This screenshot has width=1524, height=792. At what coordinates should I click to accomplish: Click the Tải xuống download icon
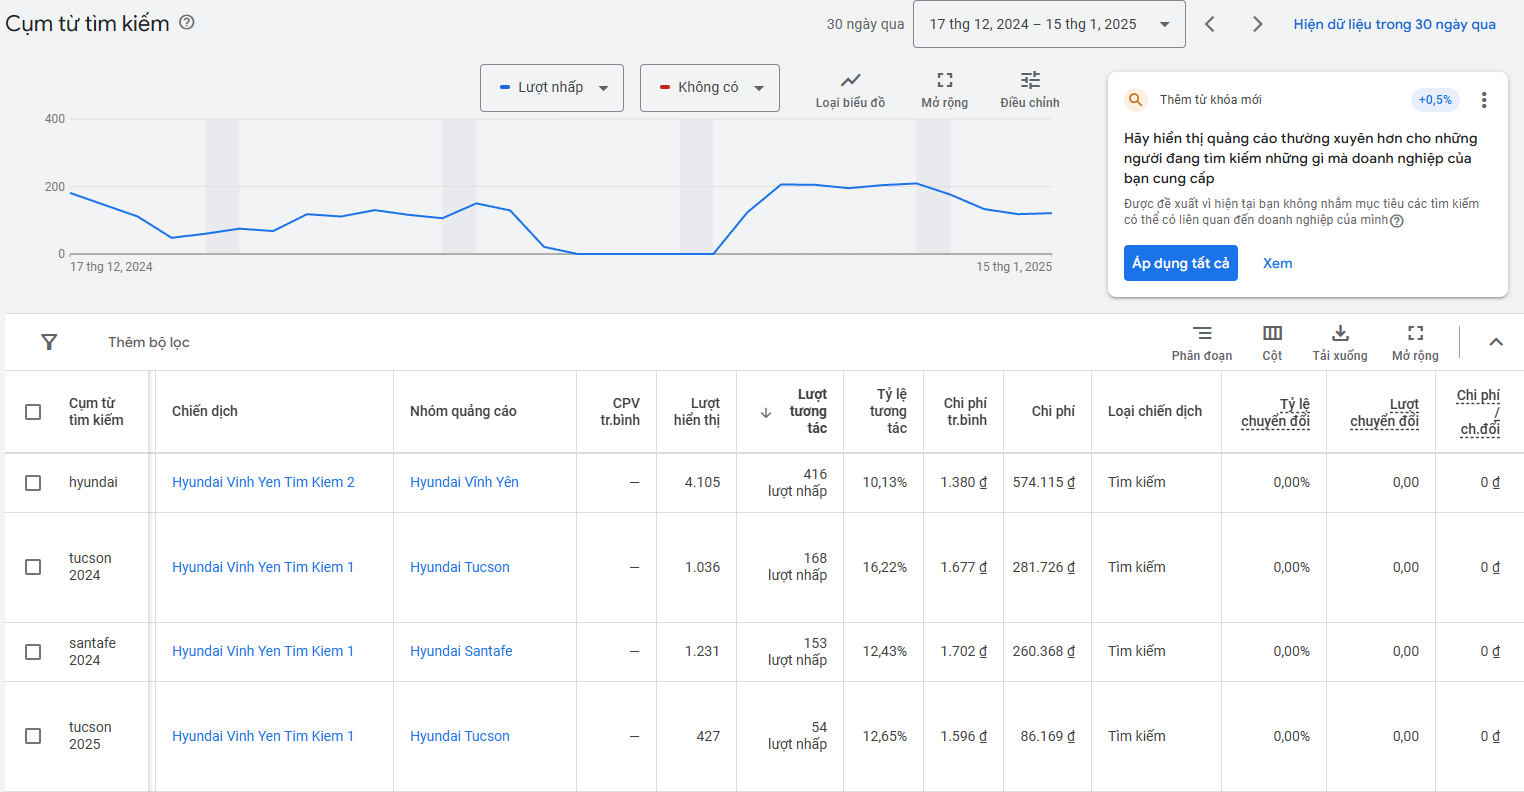pos(1340,334)
